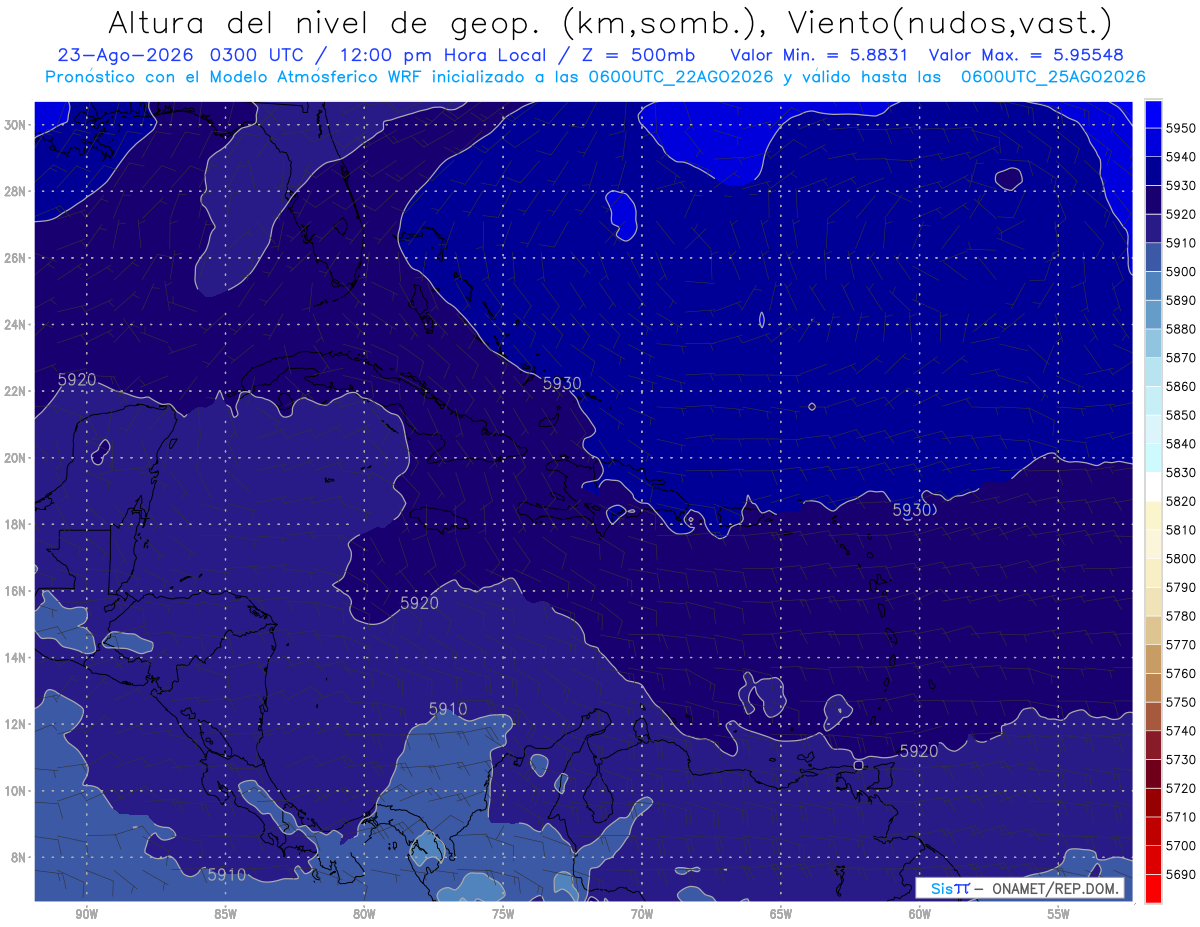Click the 28N latitude axis label
Image resolution: width=1200 pixels, height=927 pixels.
coord(15,191)
